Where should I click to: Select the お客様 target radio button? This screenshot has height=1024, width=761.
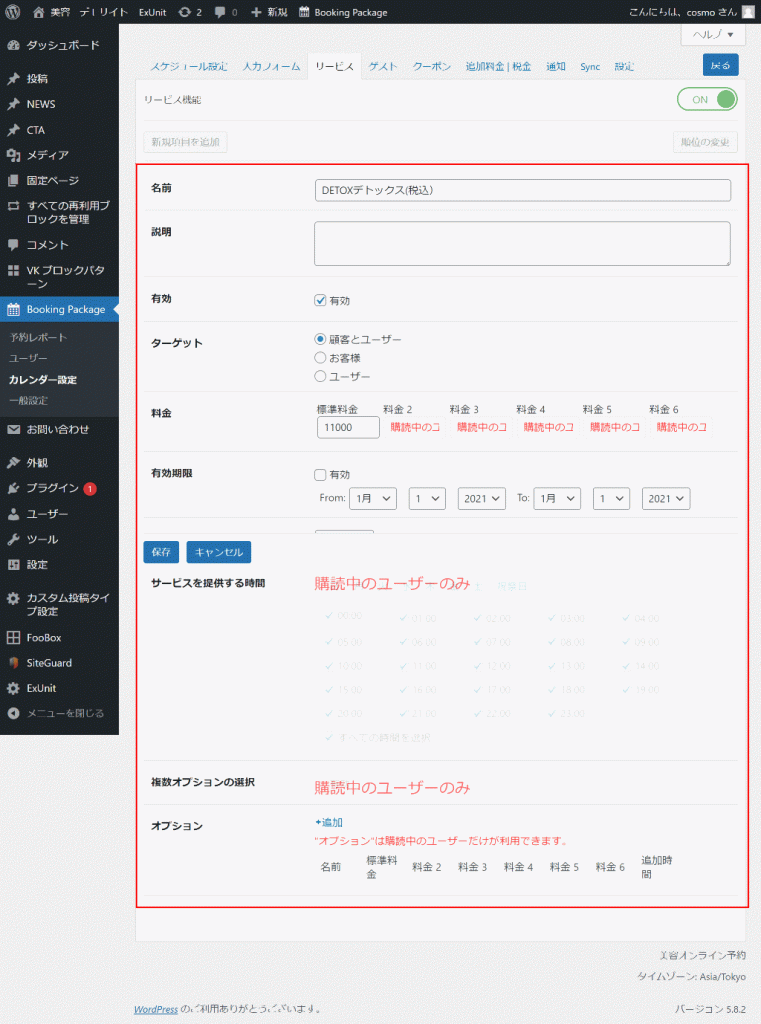pos(320,357)
